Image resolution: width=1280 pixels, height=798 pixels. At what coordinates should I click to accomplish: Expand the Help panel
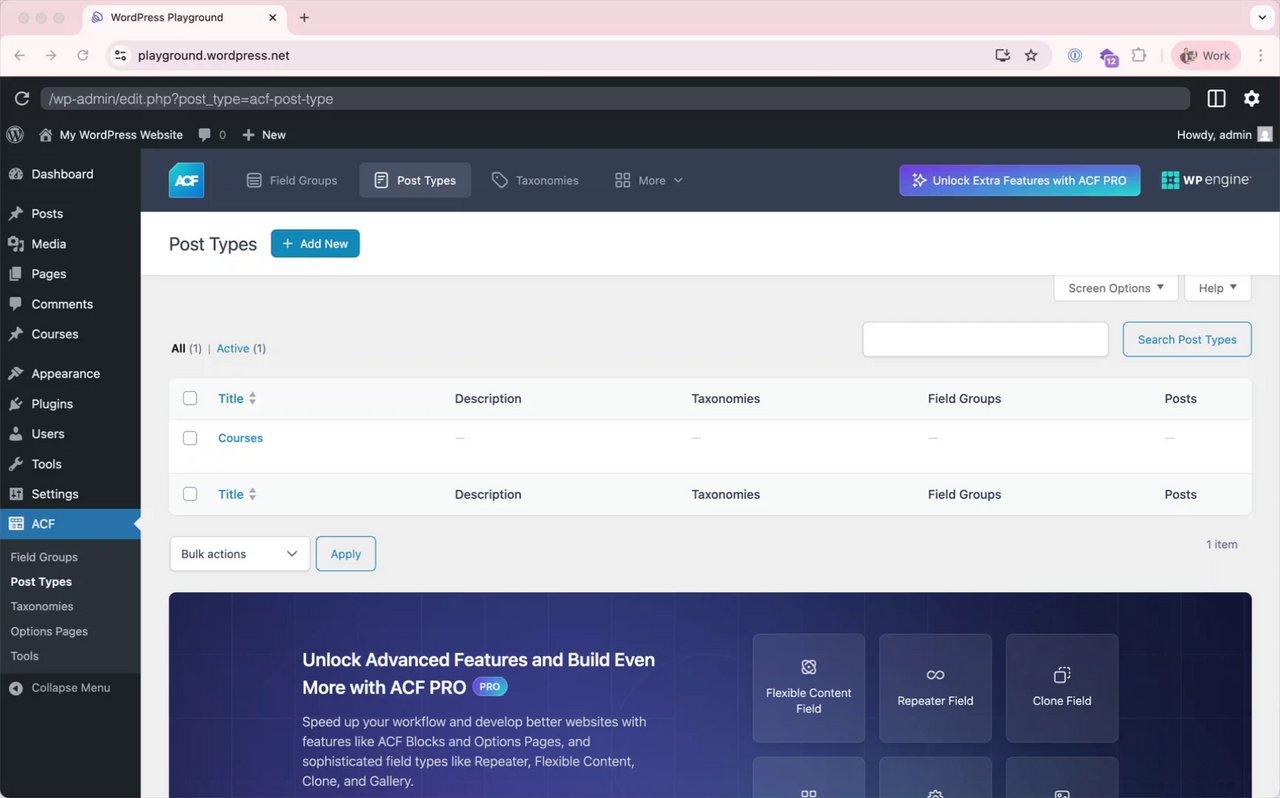[1218, 288]
